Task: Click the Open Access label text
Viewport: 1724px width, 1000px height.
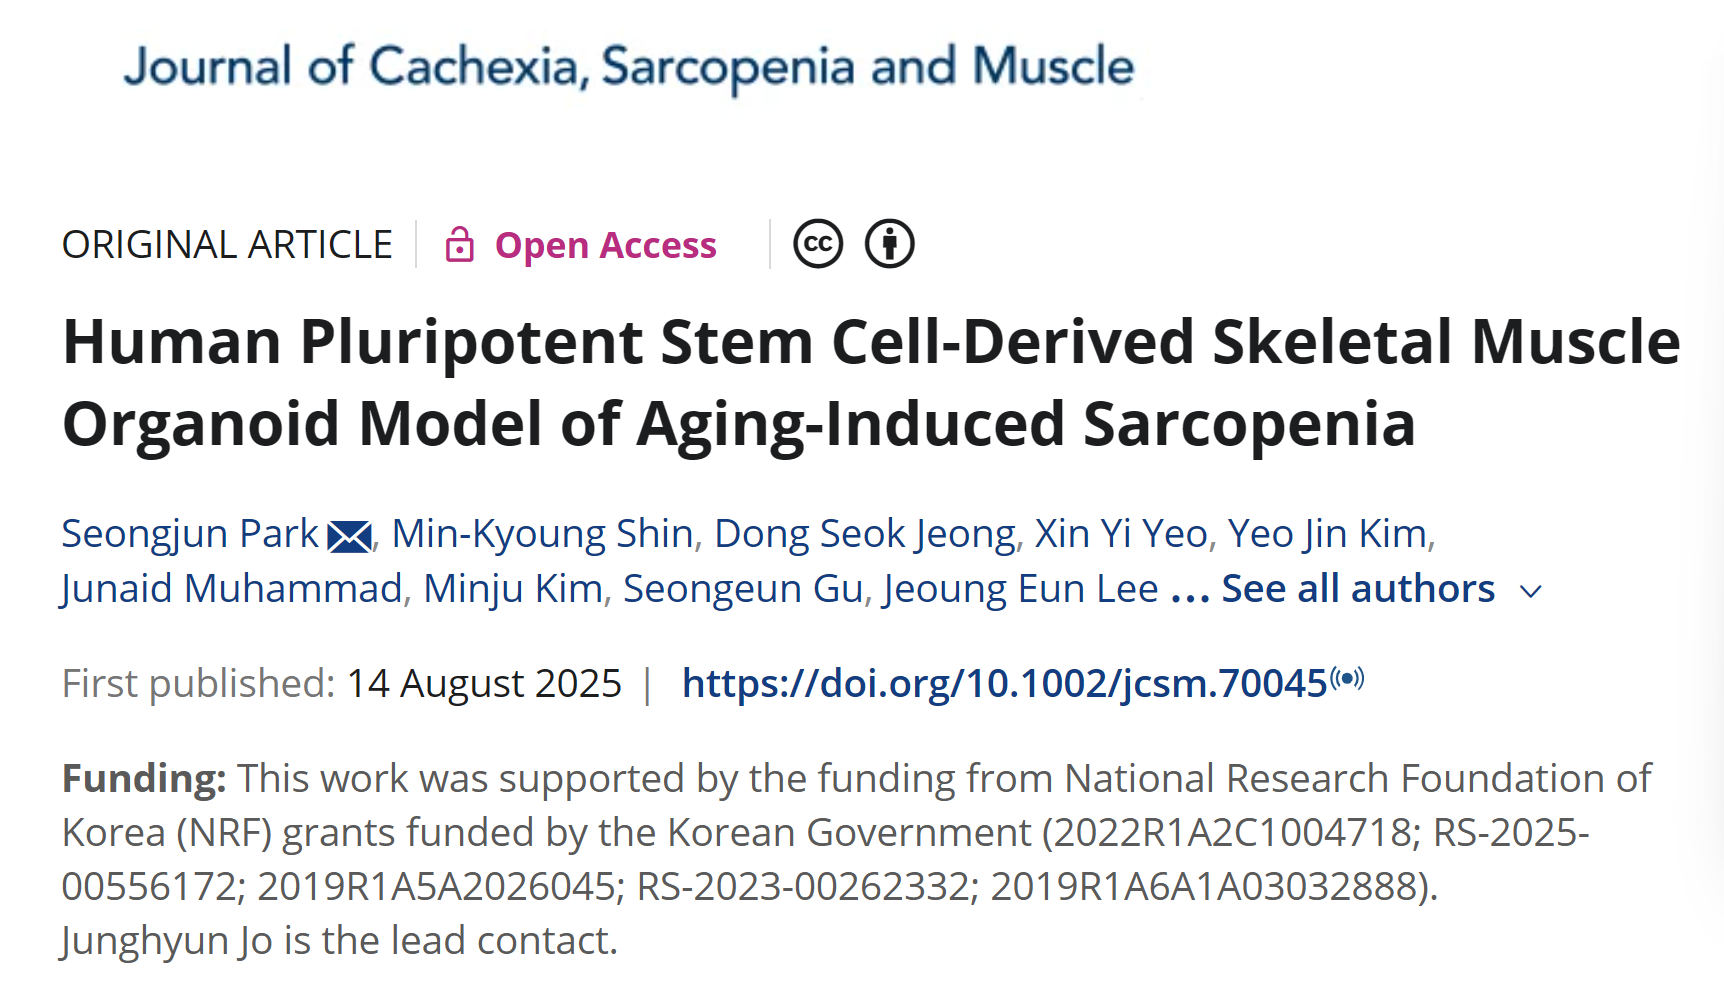Action: [x=606, y=245]
